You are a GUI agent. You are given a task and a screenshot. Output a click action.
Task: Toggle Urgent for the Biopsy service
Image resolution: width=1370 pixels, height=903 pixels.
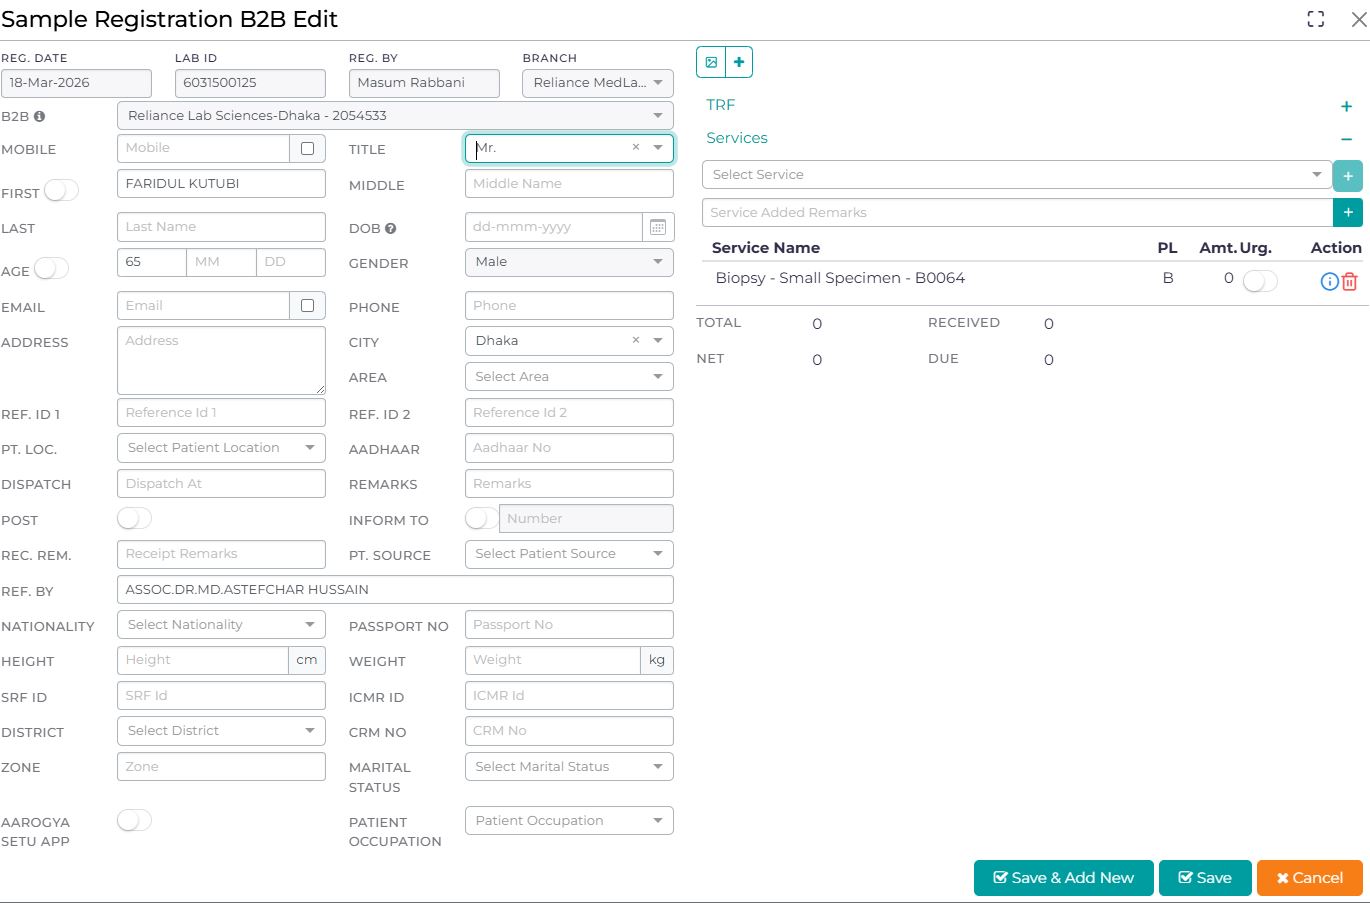(1260, 282)
